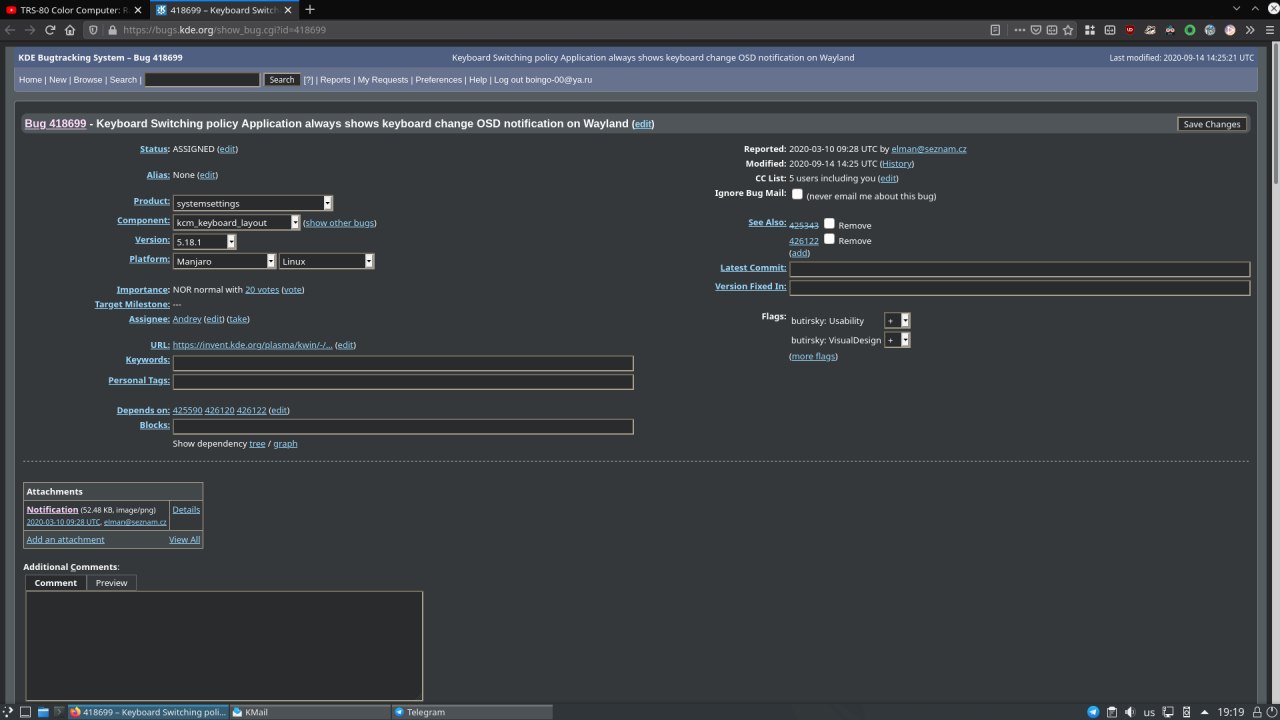Lock the screen from the panel
This screenshot has width=1280, height=720.
pyautogui.click(x=1258, y=712)
